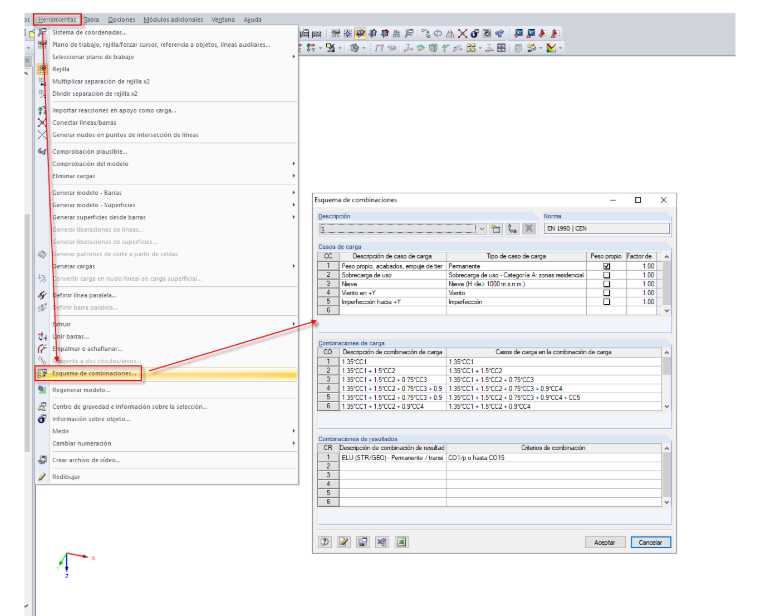The width and height of the screenshot is (760, 616).
Task: Click the highlighted work plane toolbar icon
Action: [x=360, y=33]
